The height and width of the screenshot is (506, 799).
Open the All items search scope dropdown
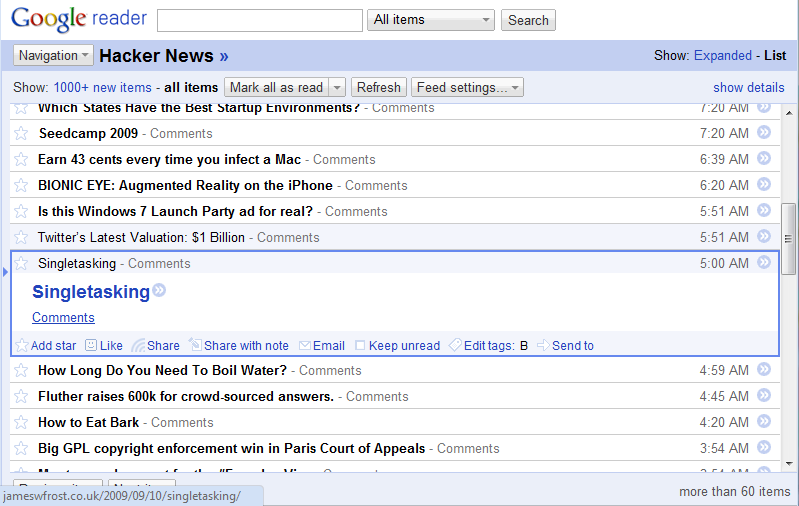431,20
